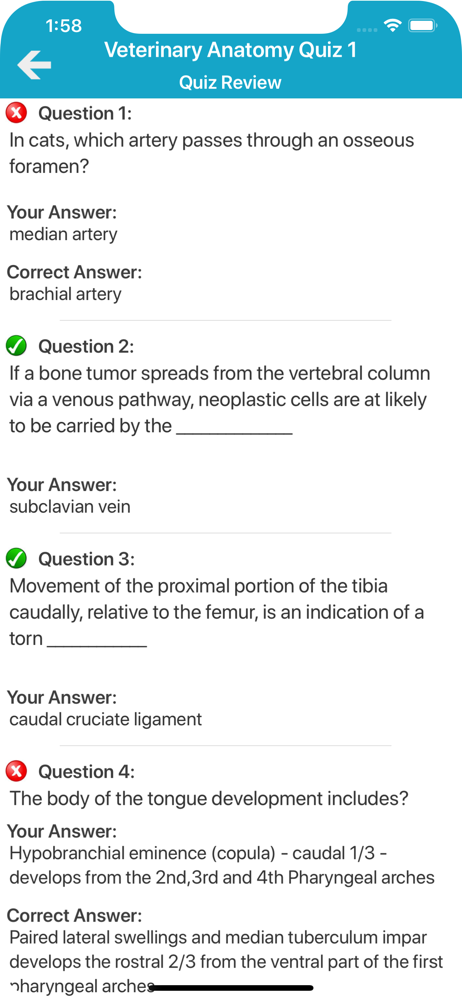Tap the cats osseous foramen question text
Viewport: 462px width, 1000px height.
tap(211, 153)
